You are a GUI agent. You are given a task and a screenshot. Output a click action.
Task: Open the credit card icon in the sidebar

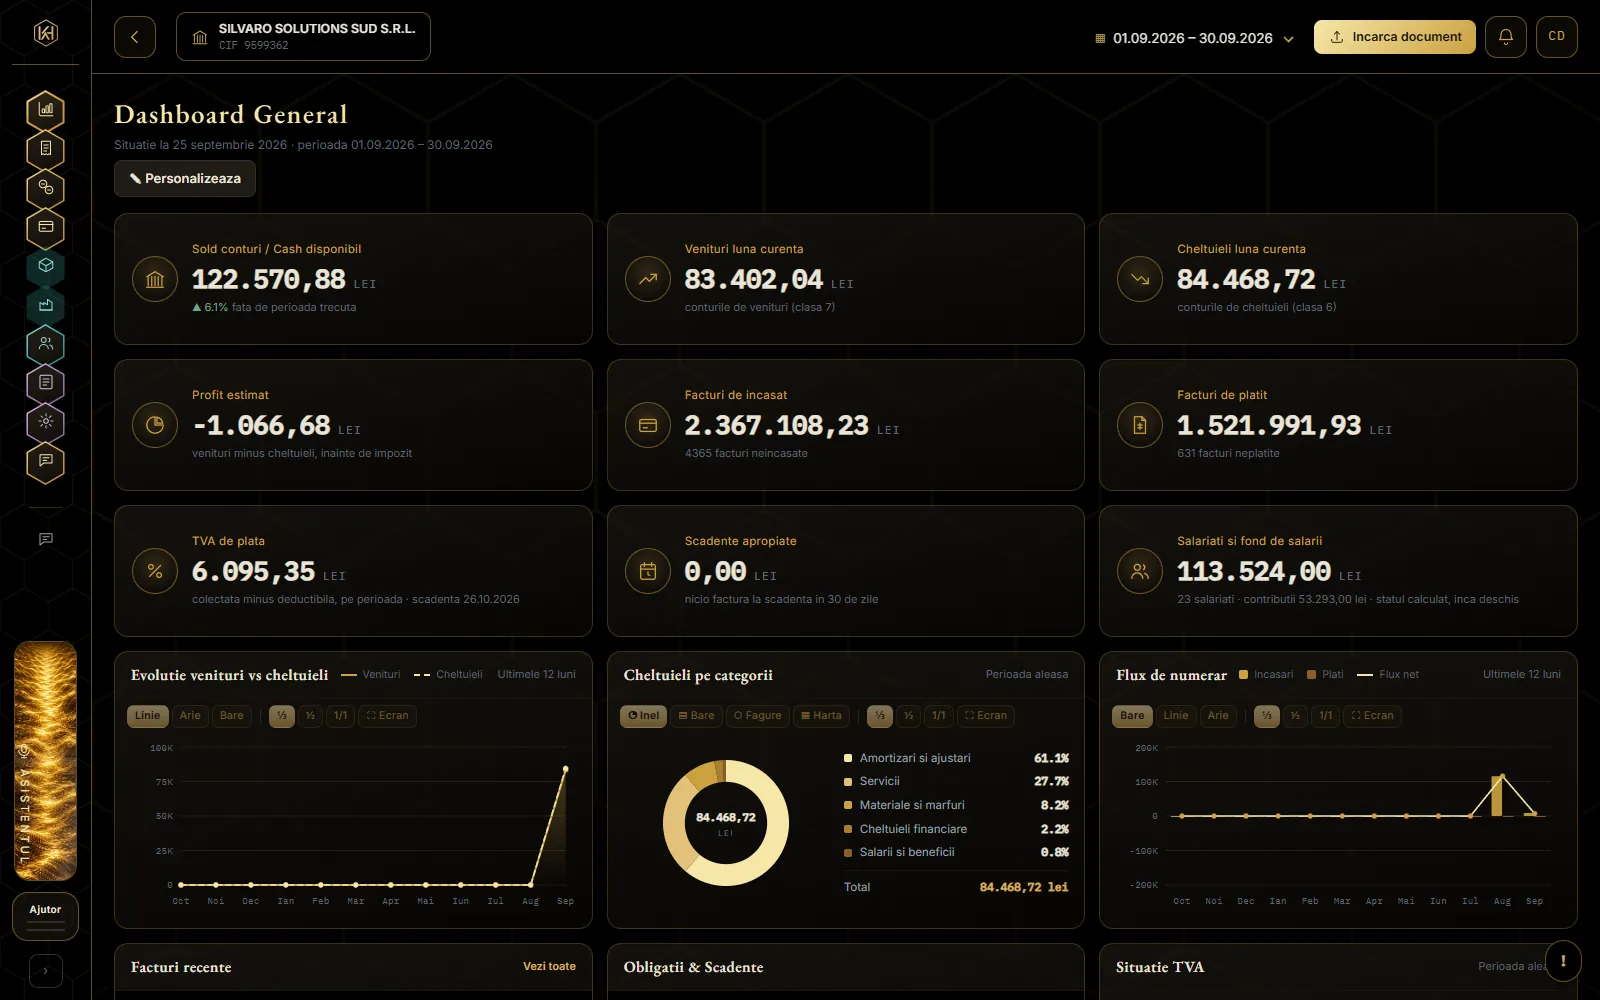click(46, 227)
